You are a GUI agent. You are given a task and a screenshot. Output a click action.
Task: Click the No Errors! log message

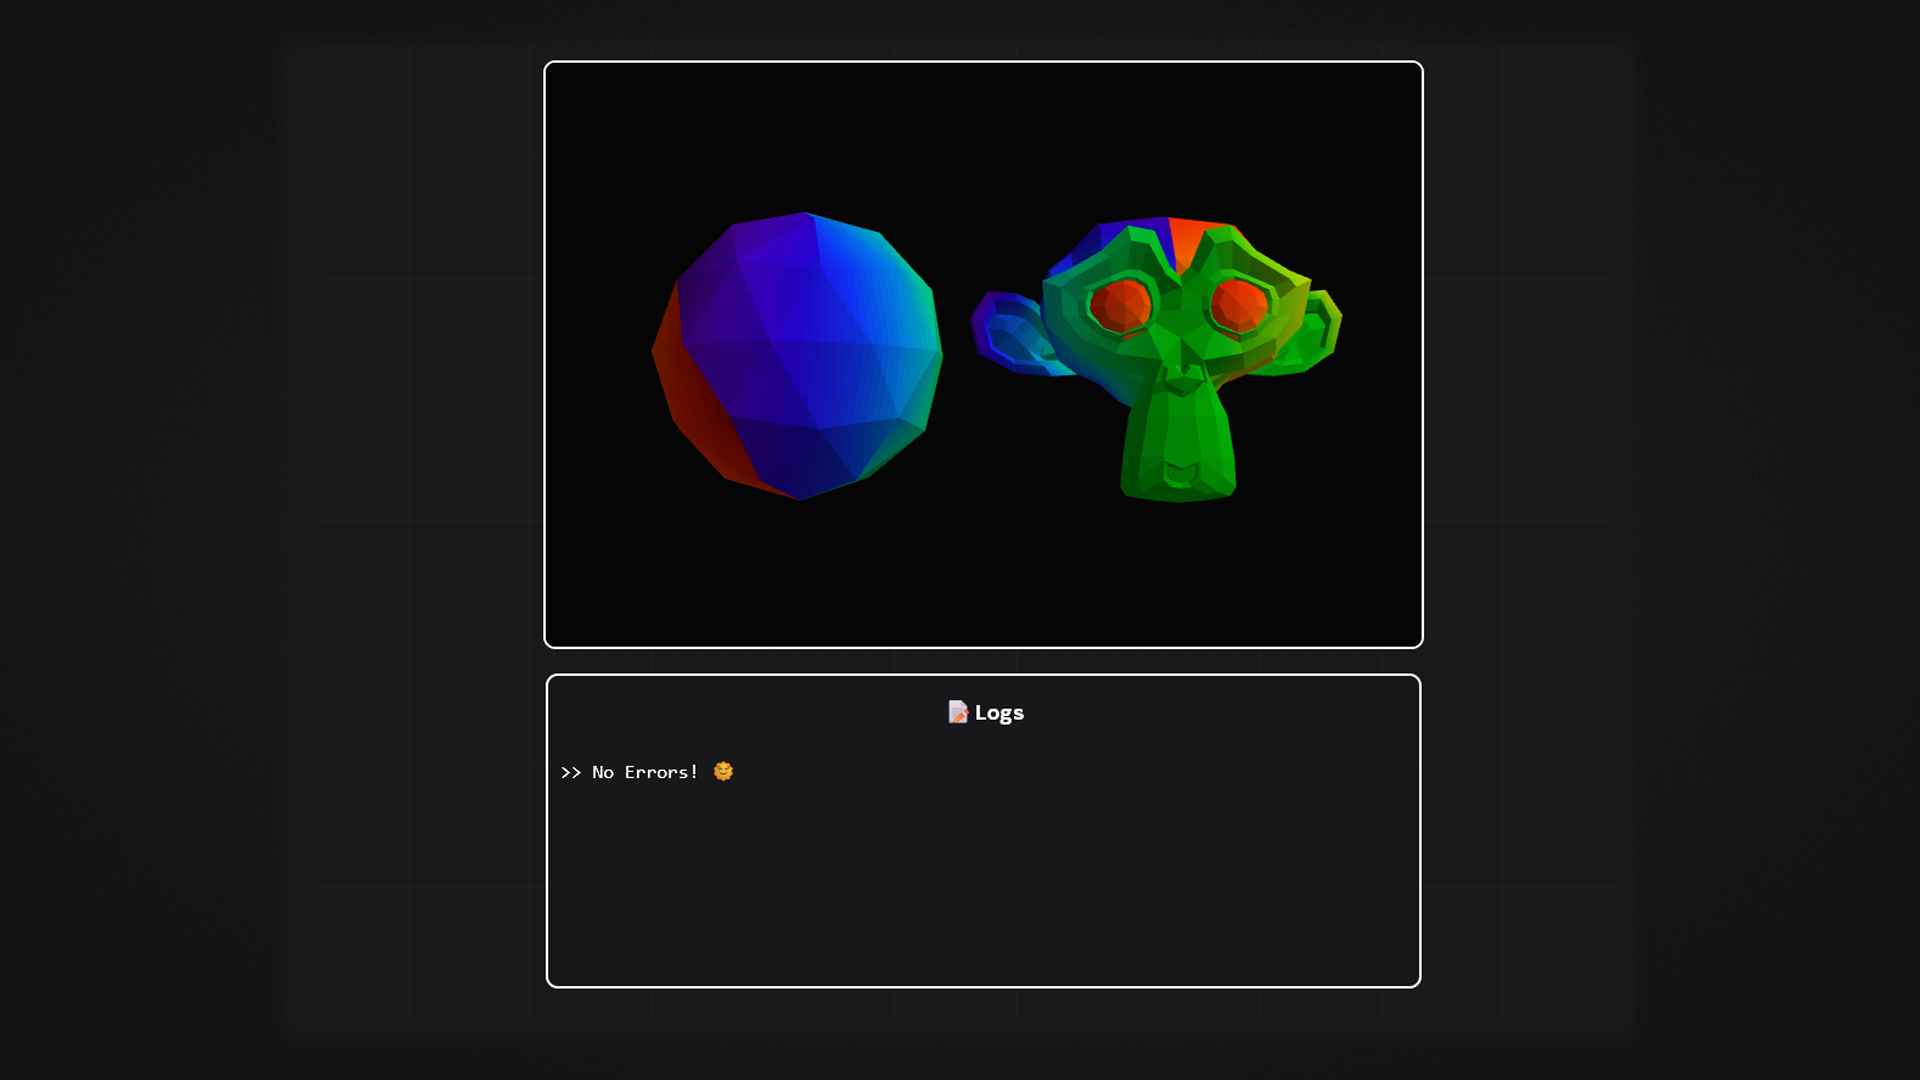click(645, 772)
